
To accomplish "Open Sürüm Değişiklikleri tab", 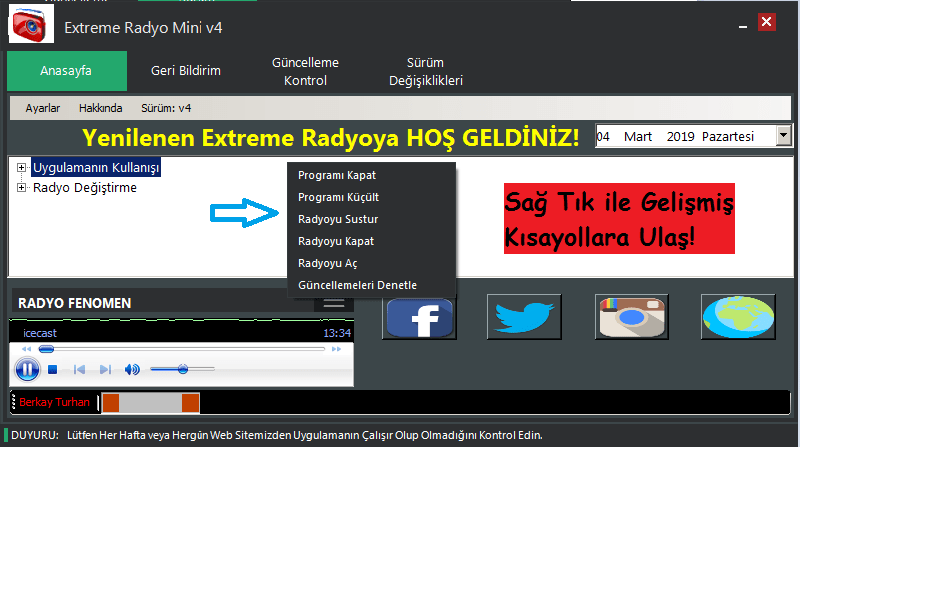I will pos(425,71).
